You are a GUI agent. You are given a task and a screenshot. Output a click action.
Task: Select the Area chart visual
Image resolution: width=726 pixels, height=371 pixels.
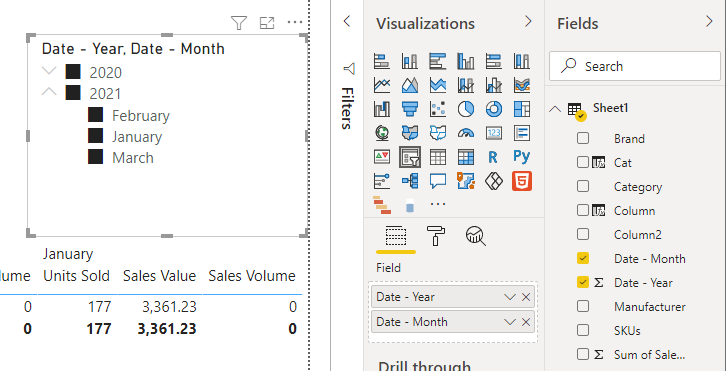[410, 85]
